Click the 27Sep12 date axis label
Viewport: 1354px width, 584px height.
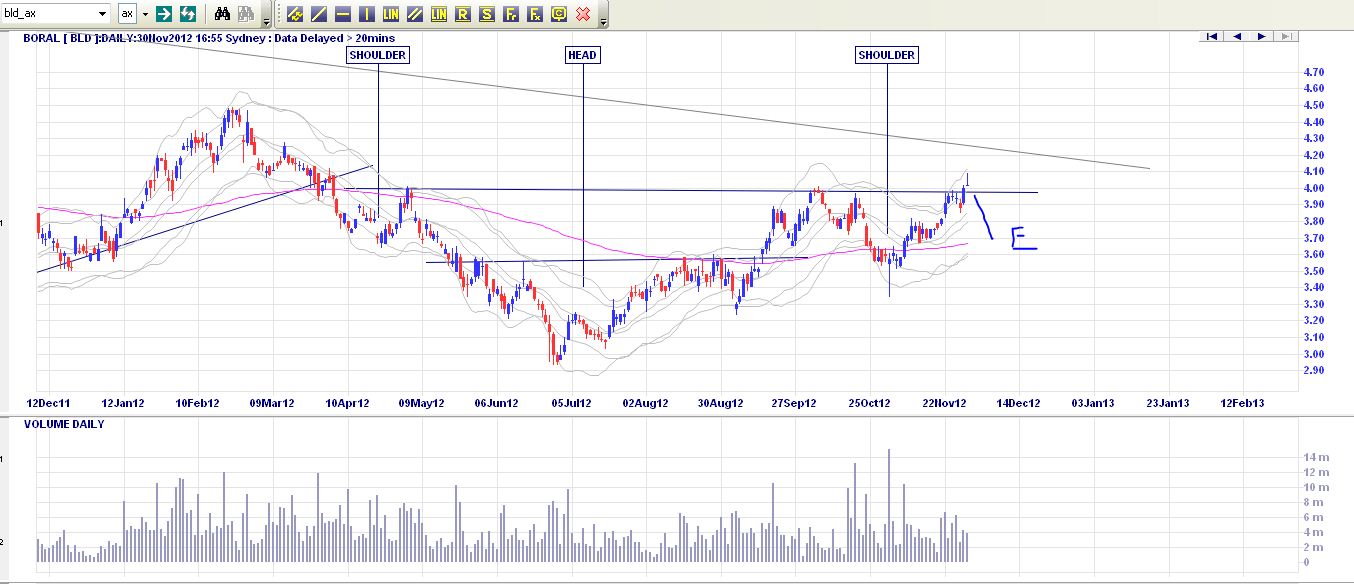(x=795, y=403)
